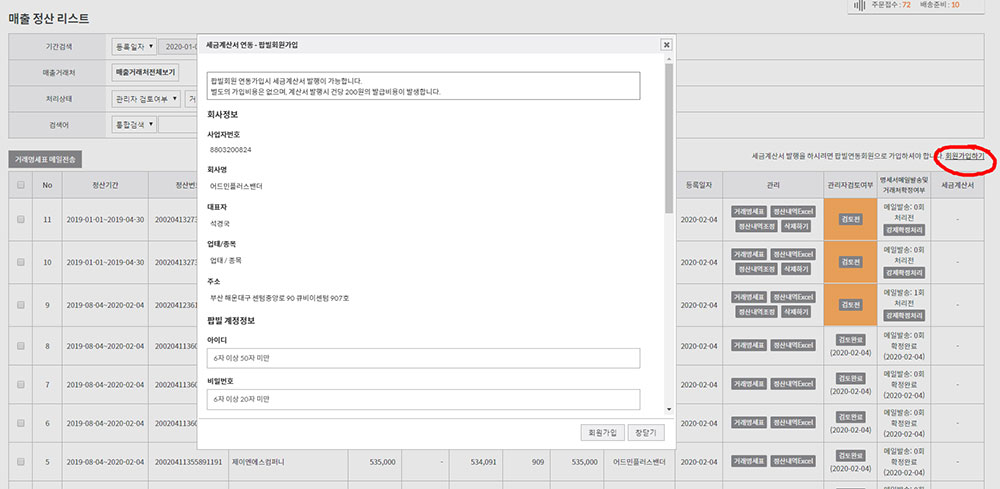Click 검토완료 button in row 5
This screenshot has height=489, width=1000.
(x=850, y=456)
